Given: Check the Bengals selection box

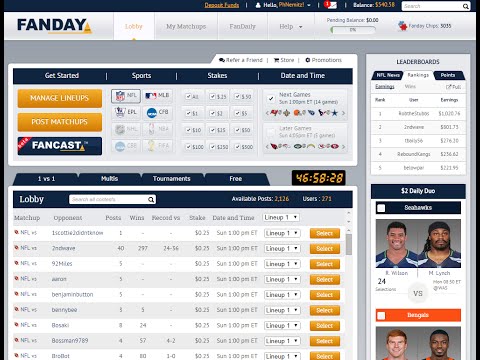Looking at the screenshot, I should [381, 315].
